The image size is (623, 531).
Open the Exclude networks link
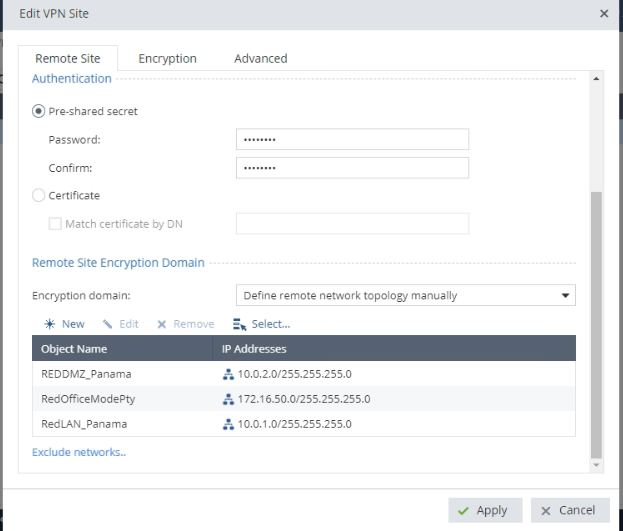[79, 452]
